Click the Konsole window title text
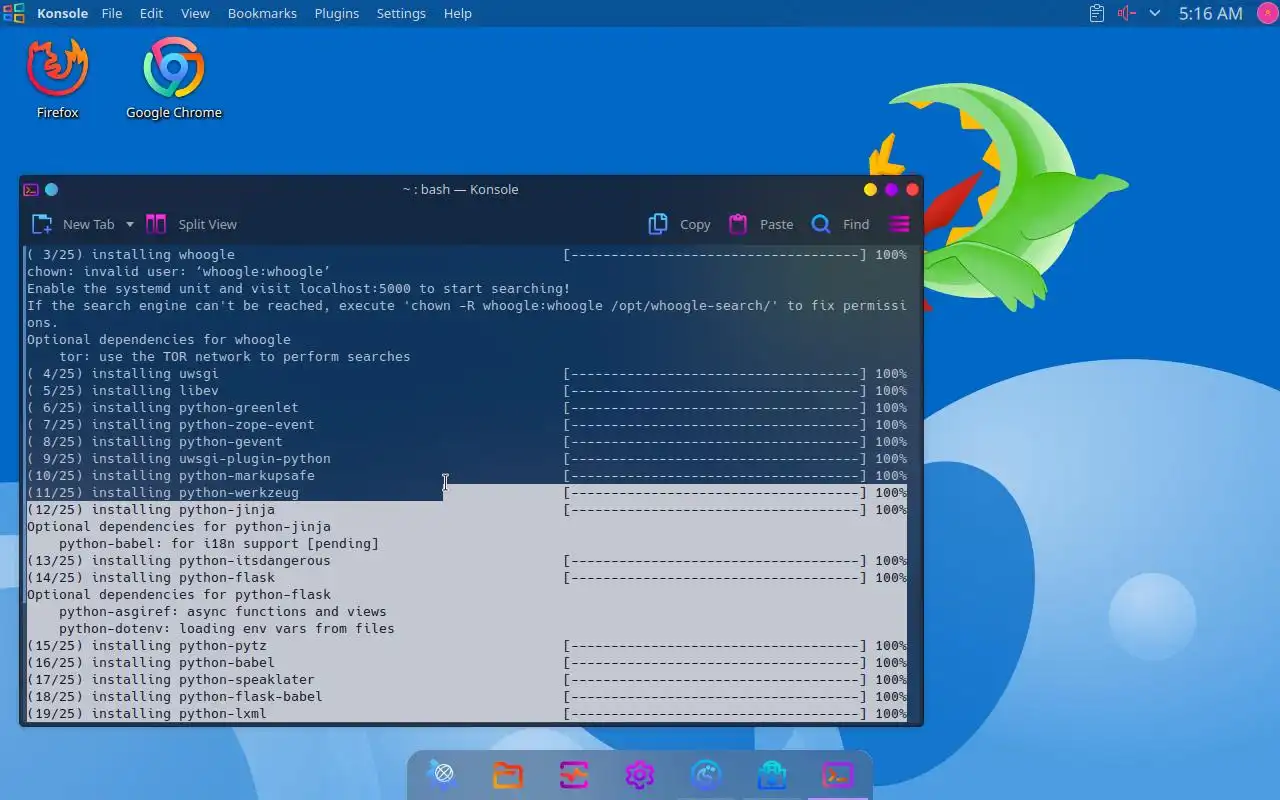Viewport: 1280px width, 800px height. (x=460, y=189)
